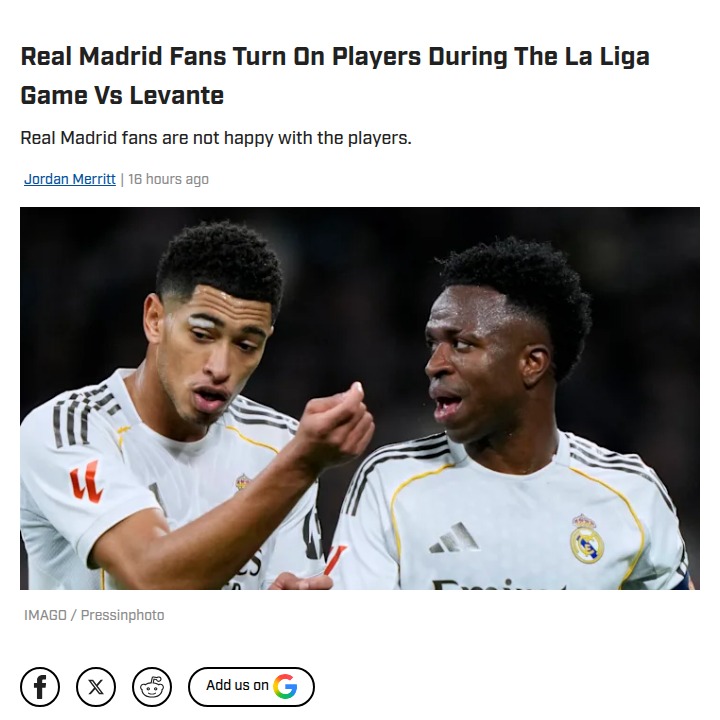
Task: Share the article on X
Action: [96, 686]
